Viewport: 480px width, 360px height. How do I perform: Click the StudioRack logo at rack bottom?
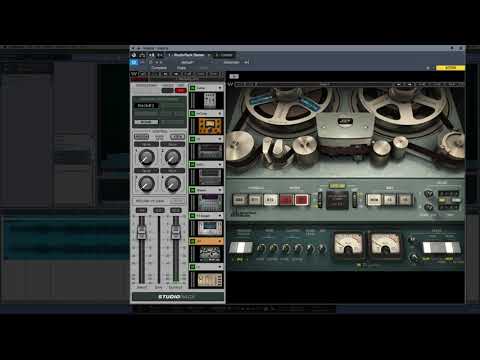click(x=177, y=297)
